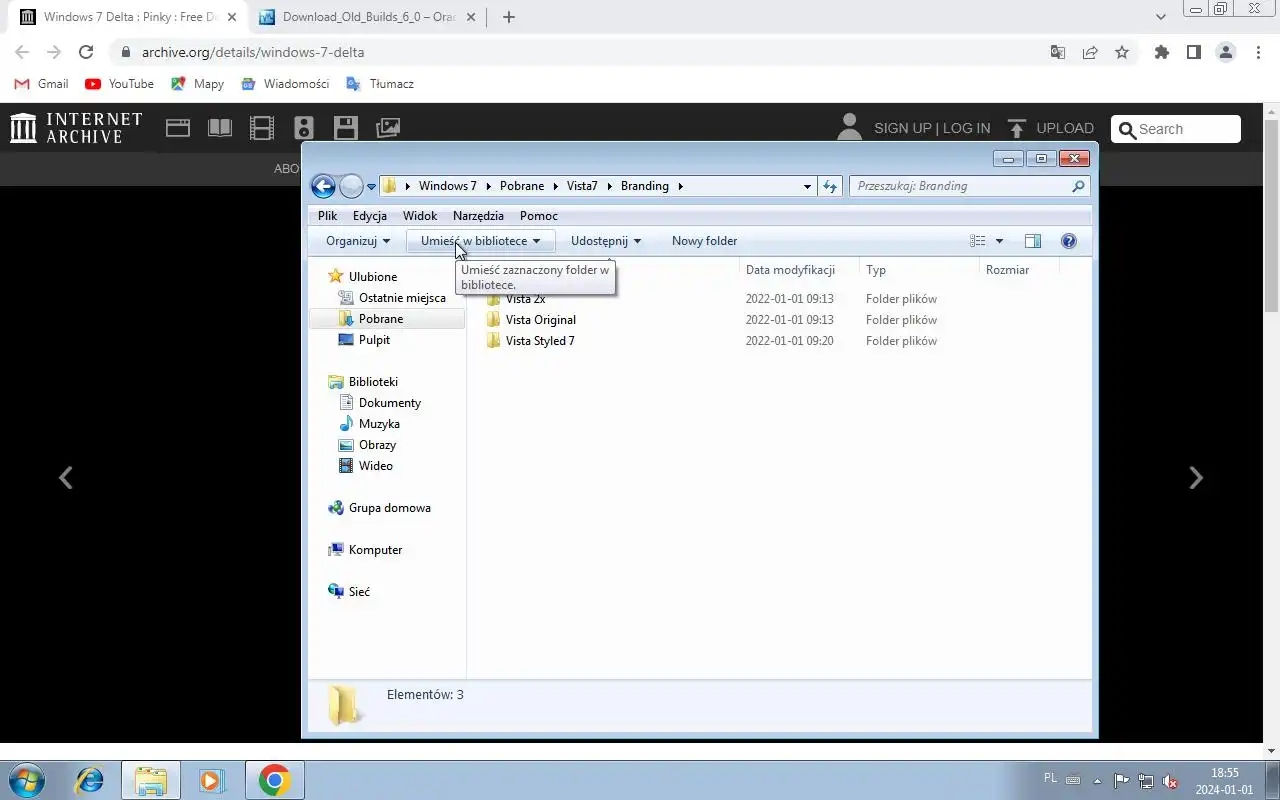
Task: Expand the Udostępnij dropdown
Action: point(605,241)
